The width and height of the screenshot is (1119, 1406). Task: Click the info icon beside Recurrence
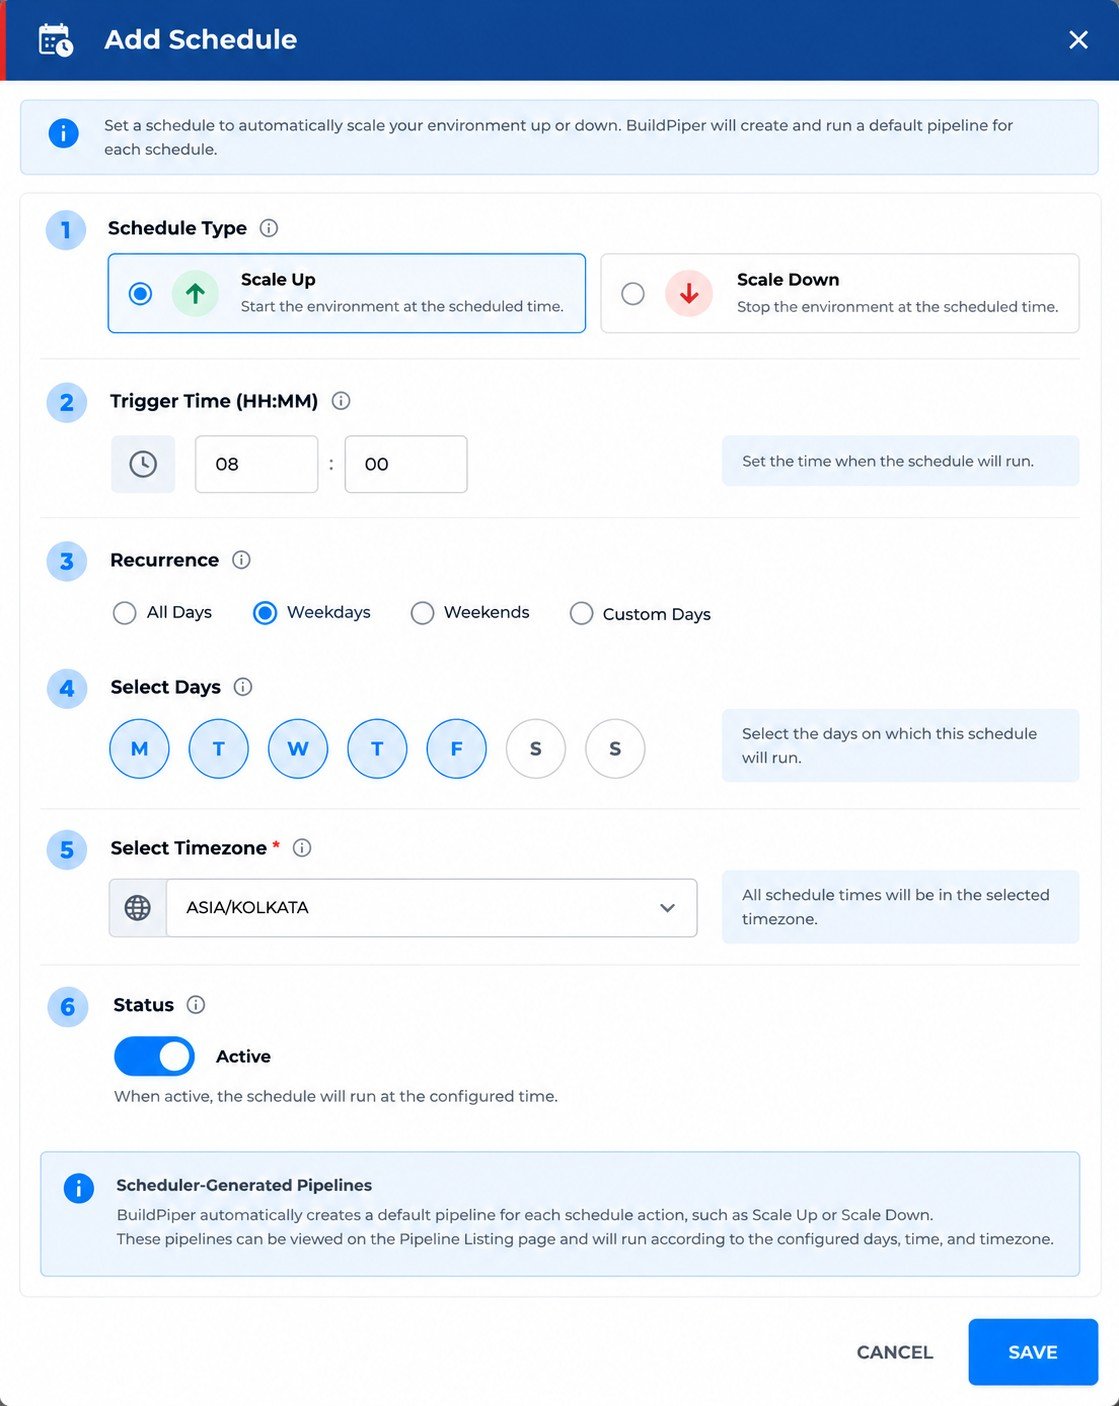pos(241,560)
